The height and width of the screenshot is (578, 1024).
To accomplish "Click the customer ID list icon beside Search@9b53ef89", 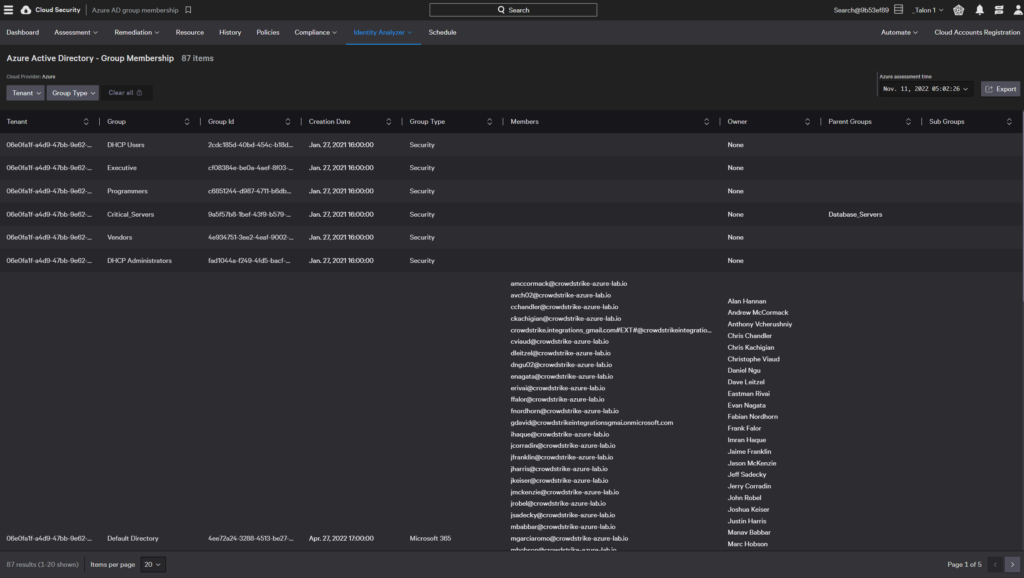I will [x=899, y=10].
